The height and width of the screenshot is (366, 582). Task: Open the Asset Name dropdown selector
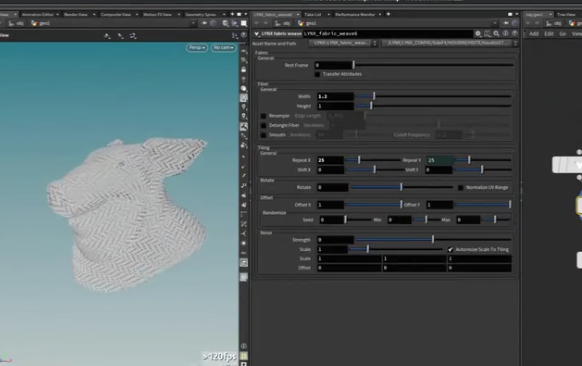coord(342,43)
